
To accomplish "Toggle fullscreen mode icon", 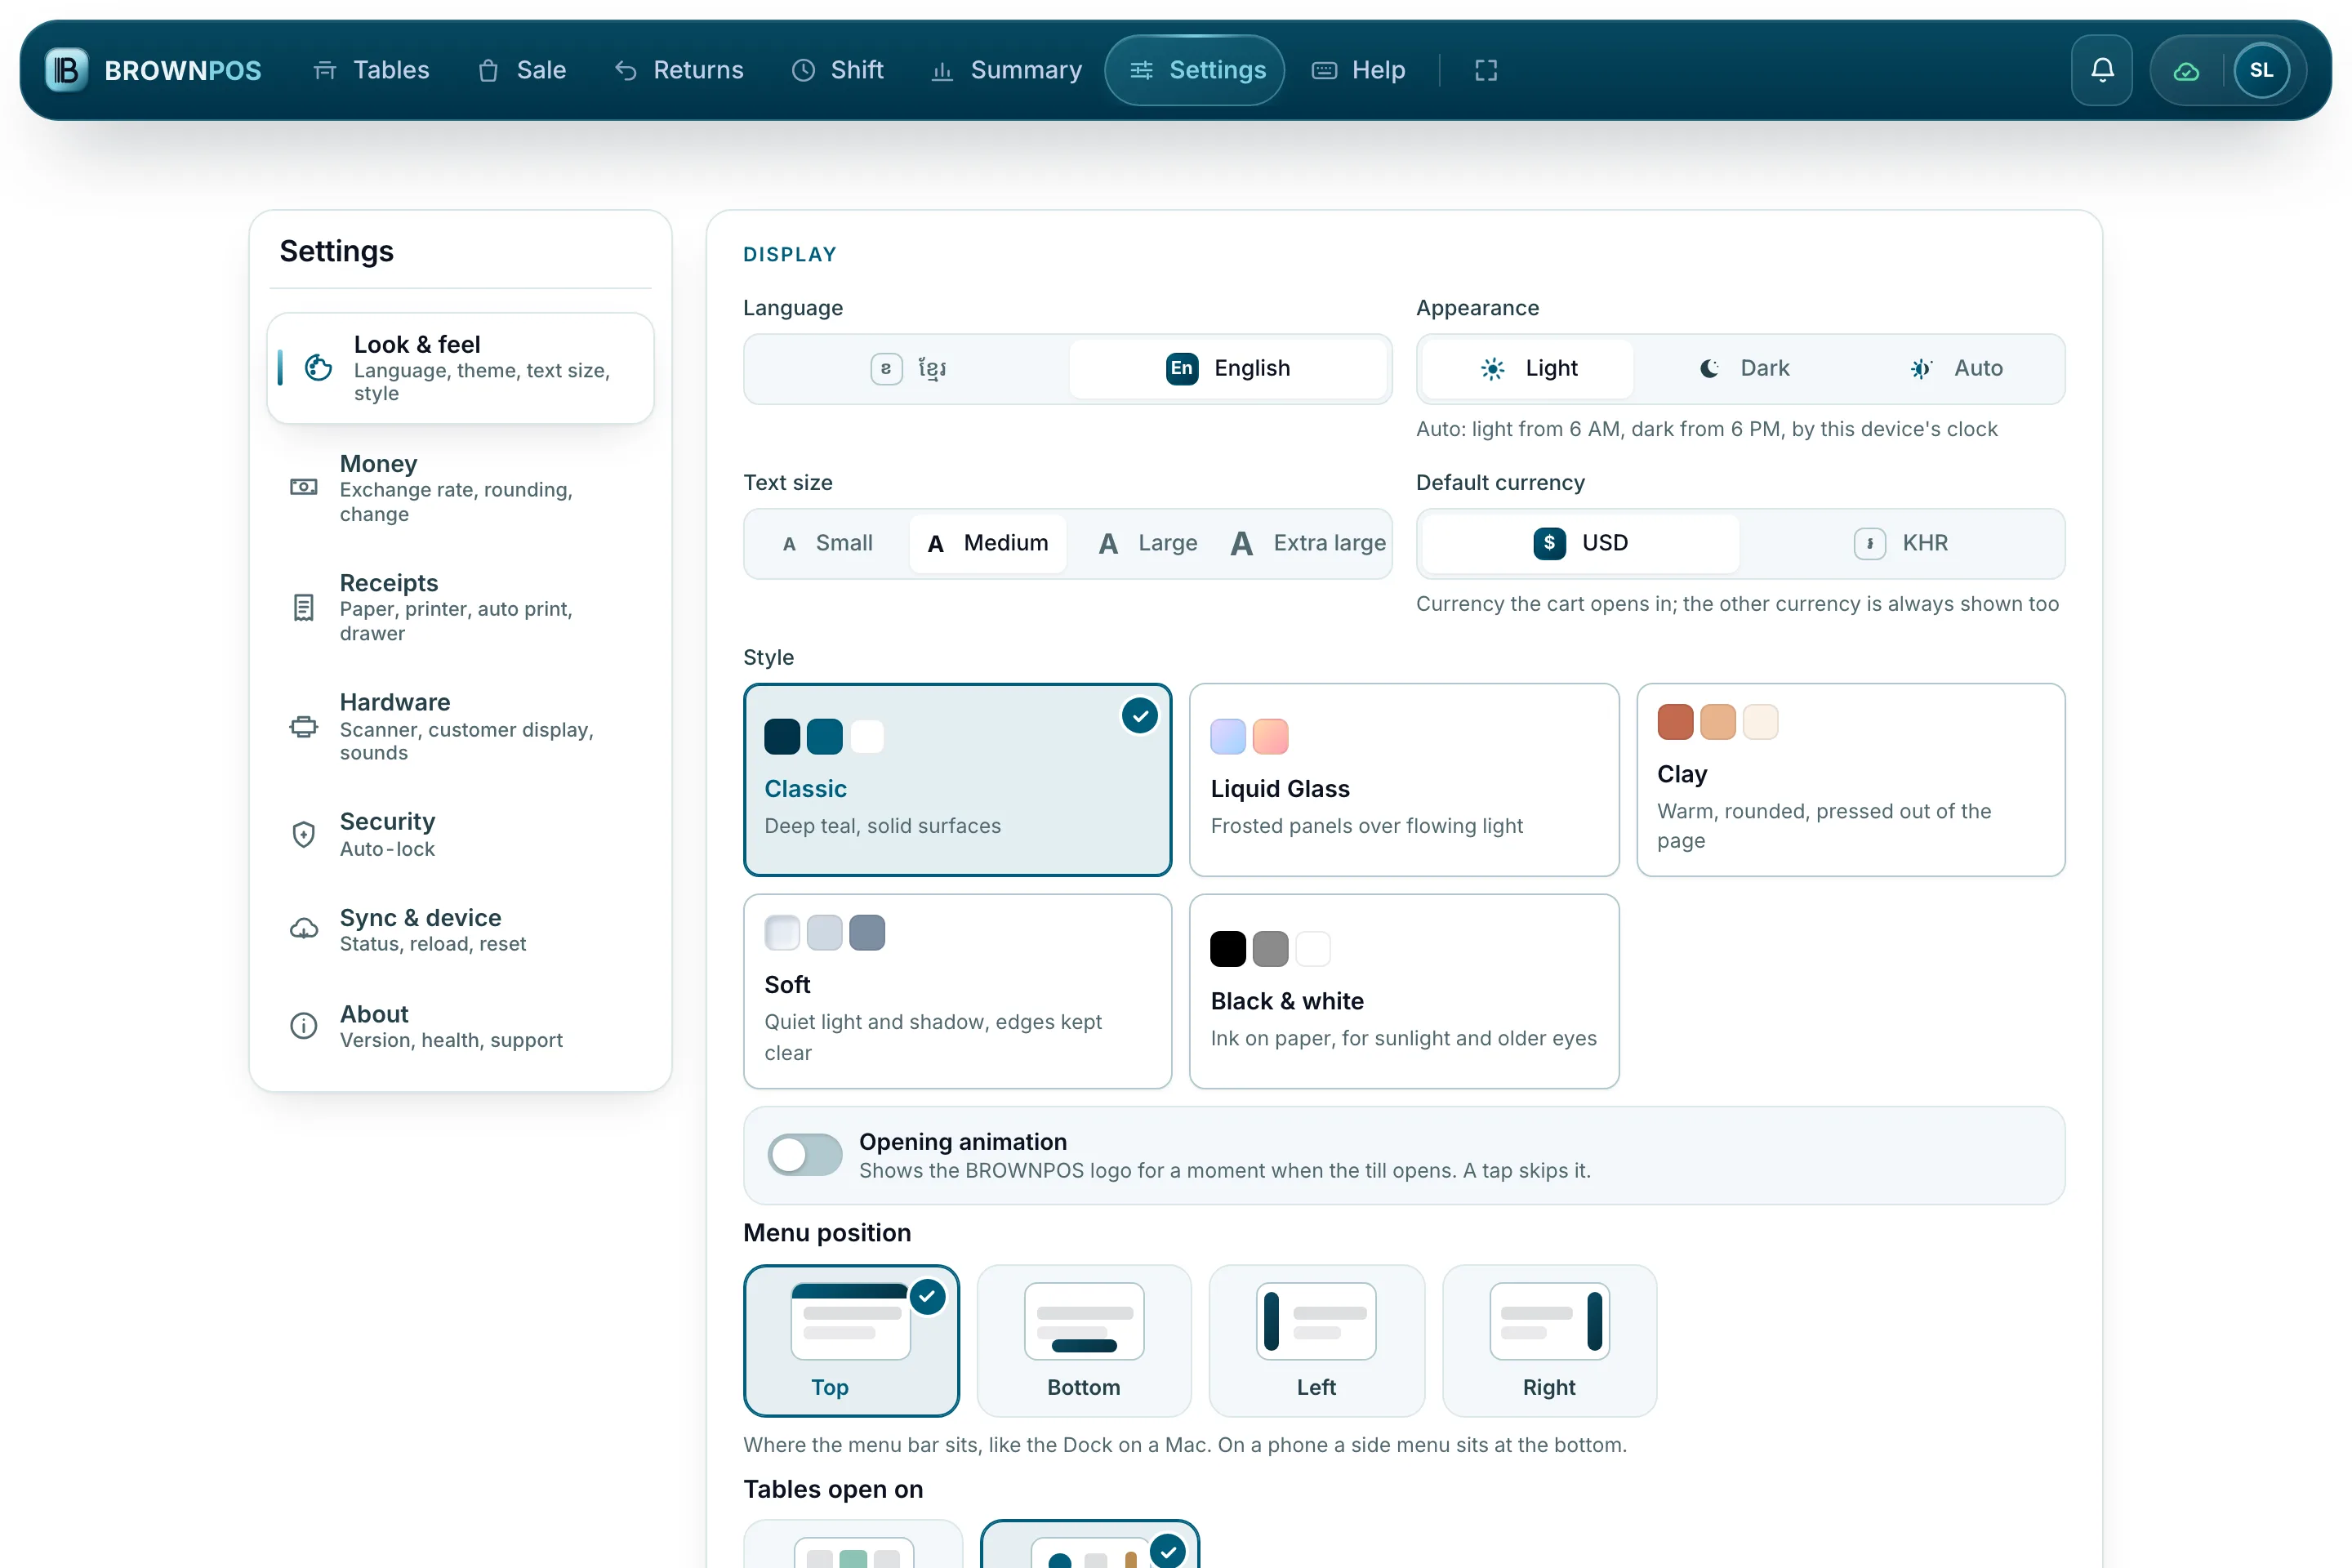I will click(1486, 70).
